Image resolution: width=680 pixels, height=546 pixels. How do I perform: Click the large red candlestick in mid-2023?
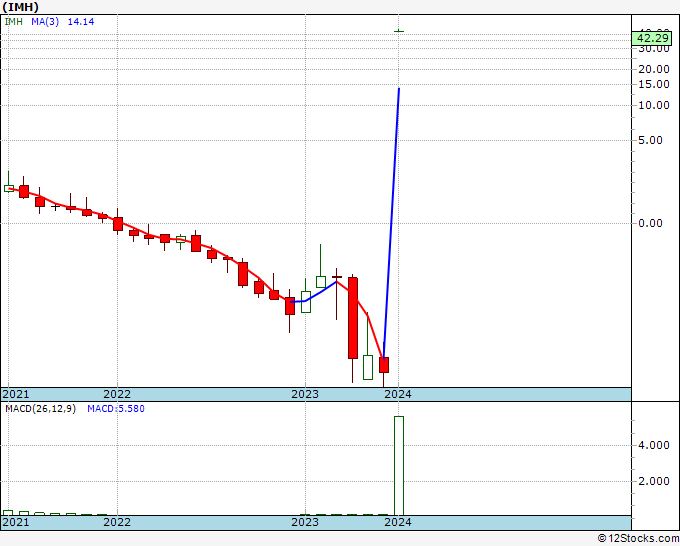click(x=353, y=318)
